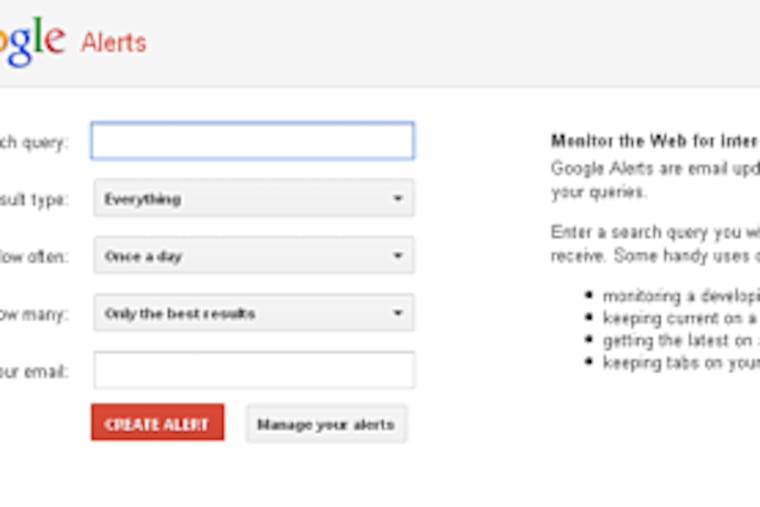Expand the Once a day frequency dropdown
Image resolution: width=760 pixels, height=507 pixels.
[x=253, y=256]
